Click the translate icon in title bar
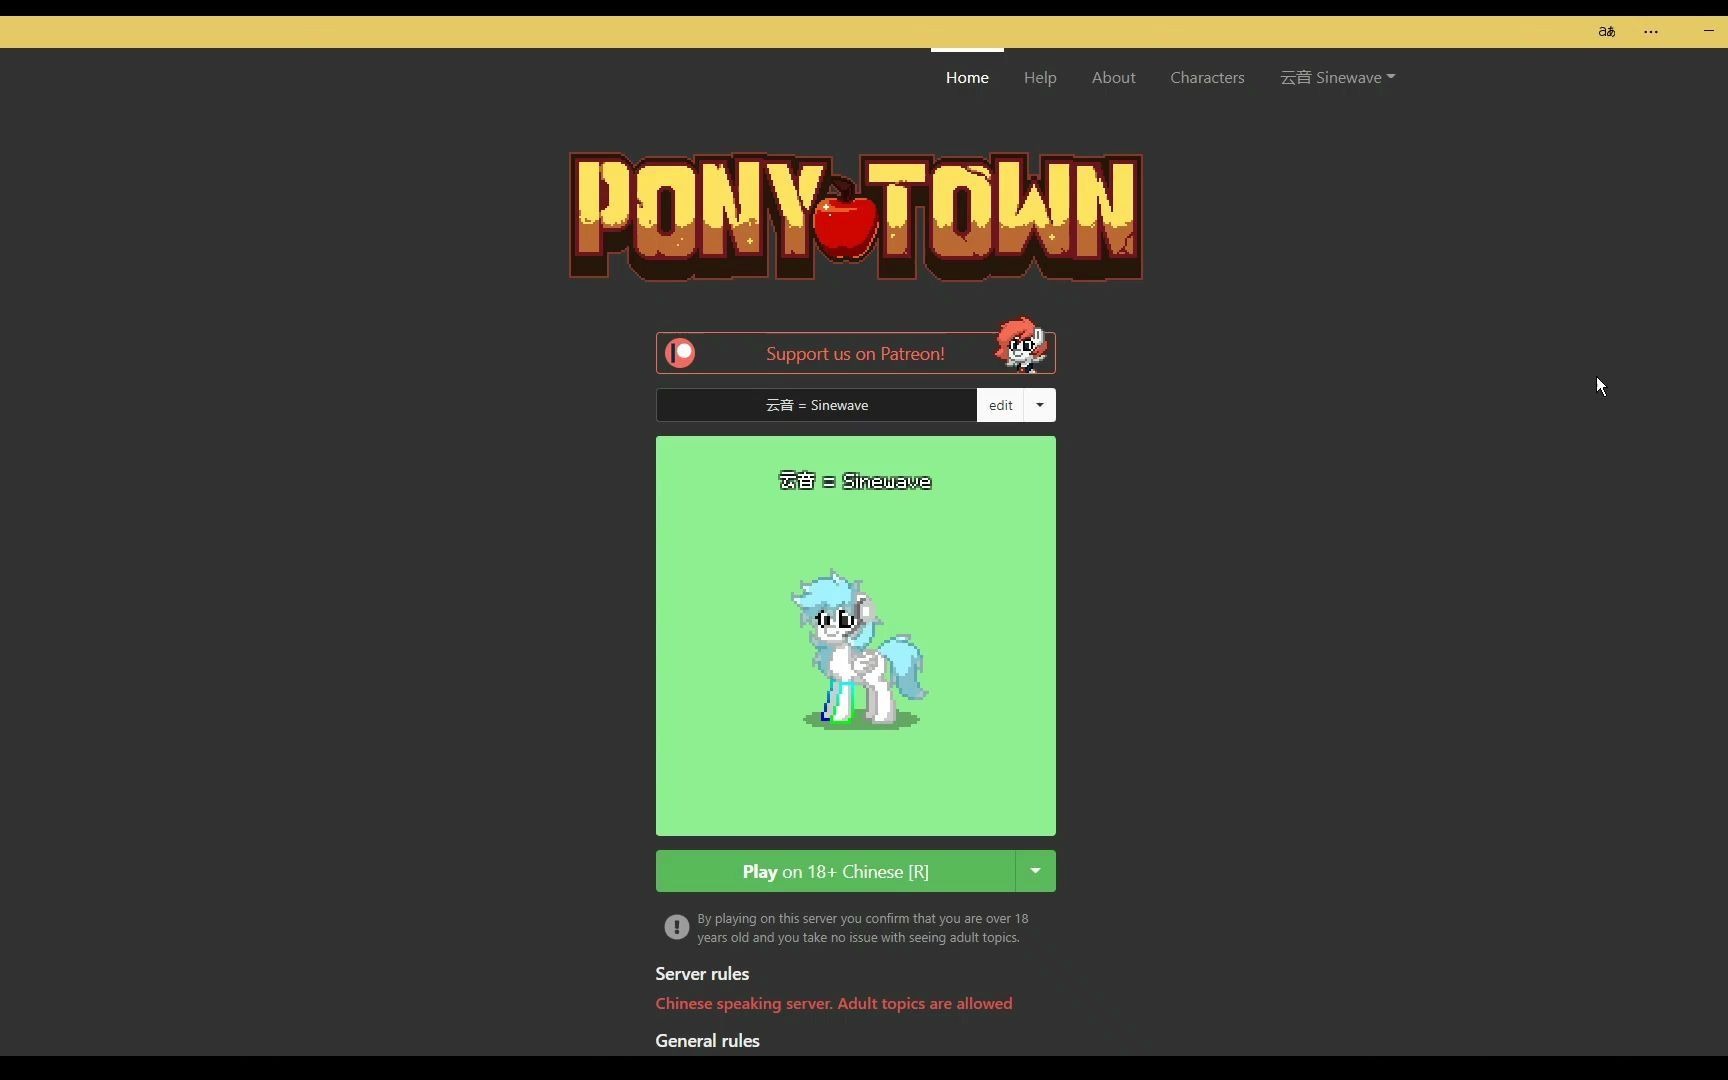The image size is (1728, 1080). [1607, 31]
